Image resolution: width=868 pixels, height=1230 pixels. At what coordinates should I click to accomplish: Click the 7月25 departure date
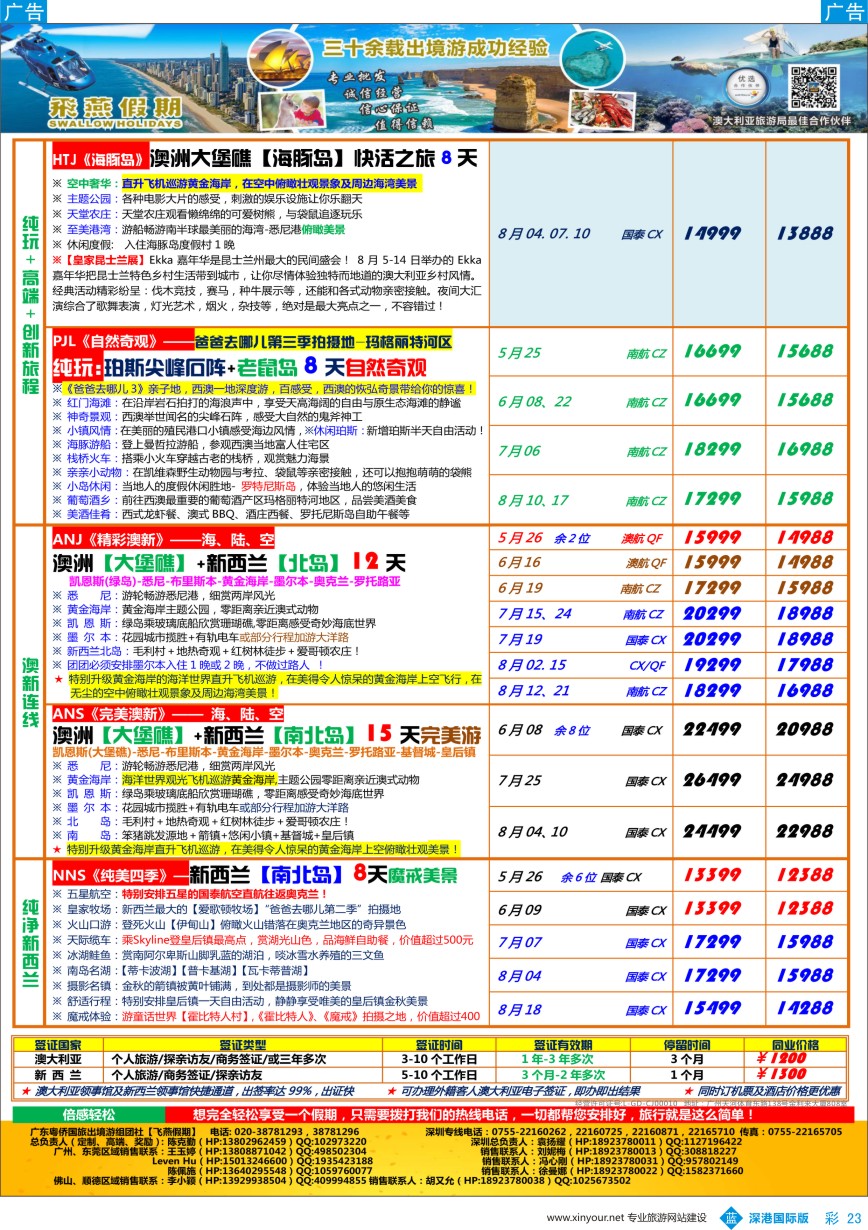pyautogui.click(x=519, y=780)
